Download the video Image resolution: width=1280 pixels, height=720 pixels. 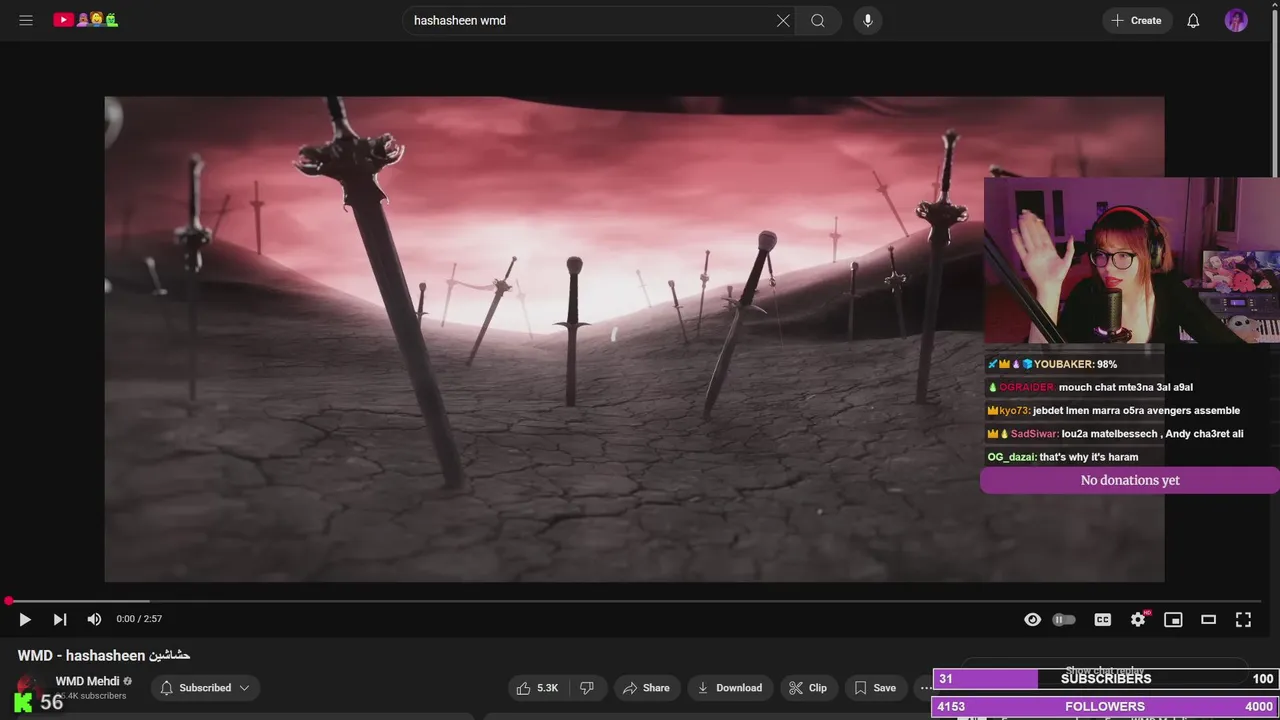(729, 688)
